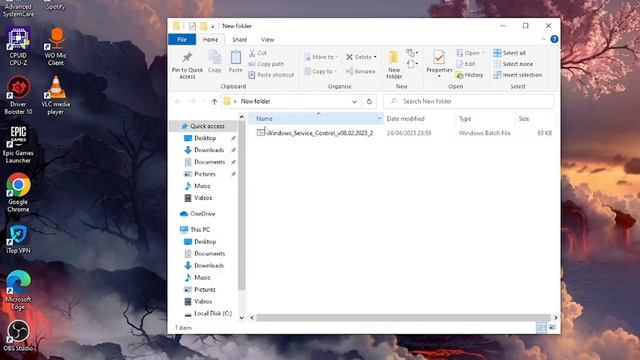640x360 pixels.
Task: Open Explorer Help question mark icon
Action: coord(554,39)
